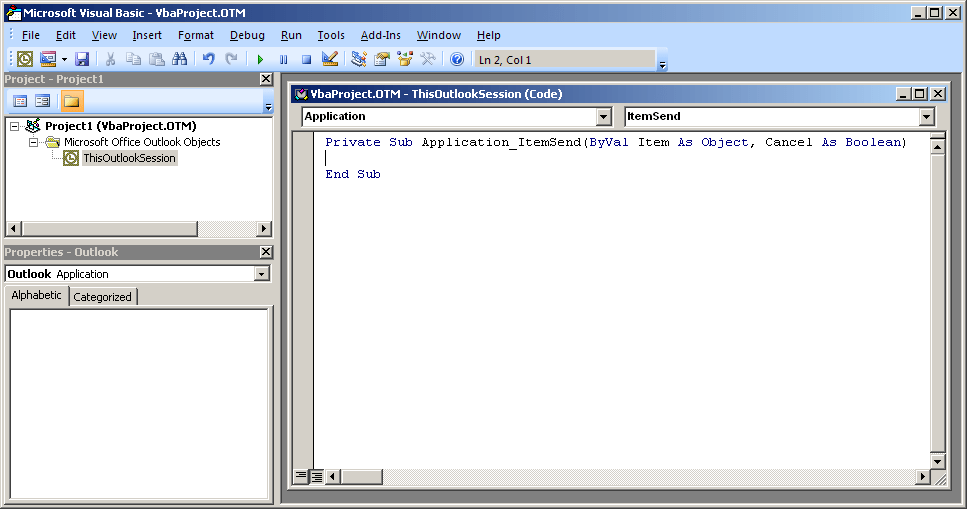Click the View Microsoft Outlook toolbar icon

click(25, 59)
